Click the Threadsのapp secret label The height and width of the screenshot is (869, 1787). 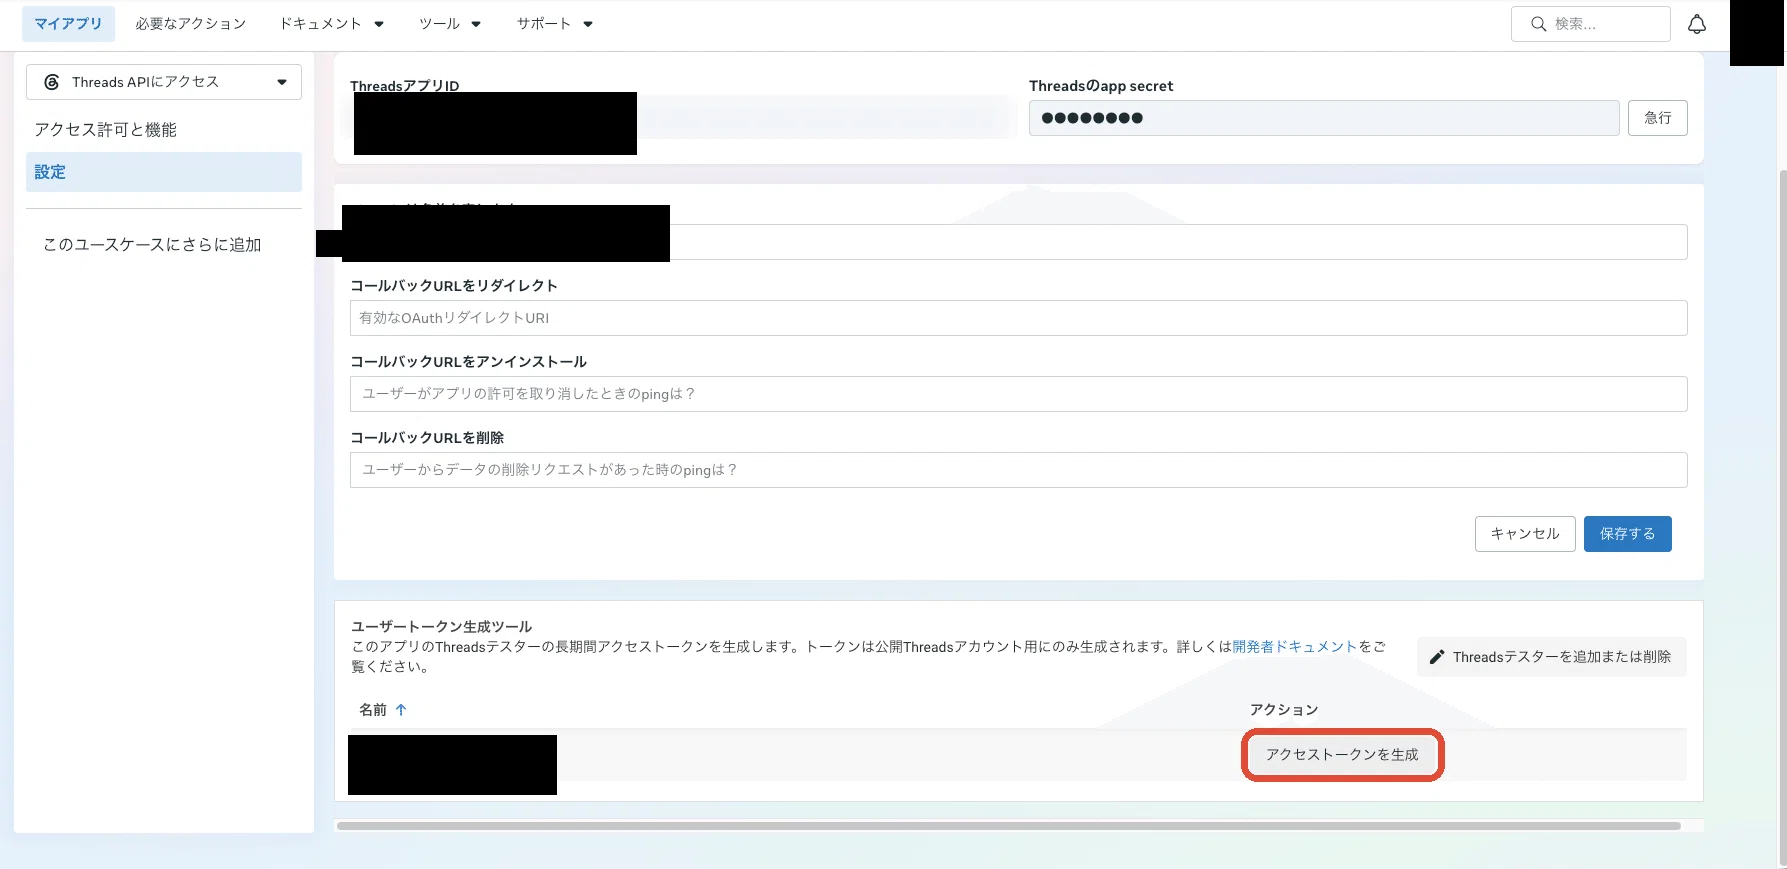(1101, 86)
